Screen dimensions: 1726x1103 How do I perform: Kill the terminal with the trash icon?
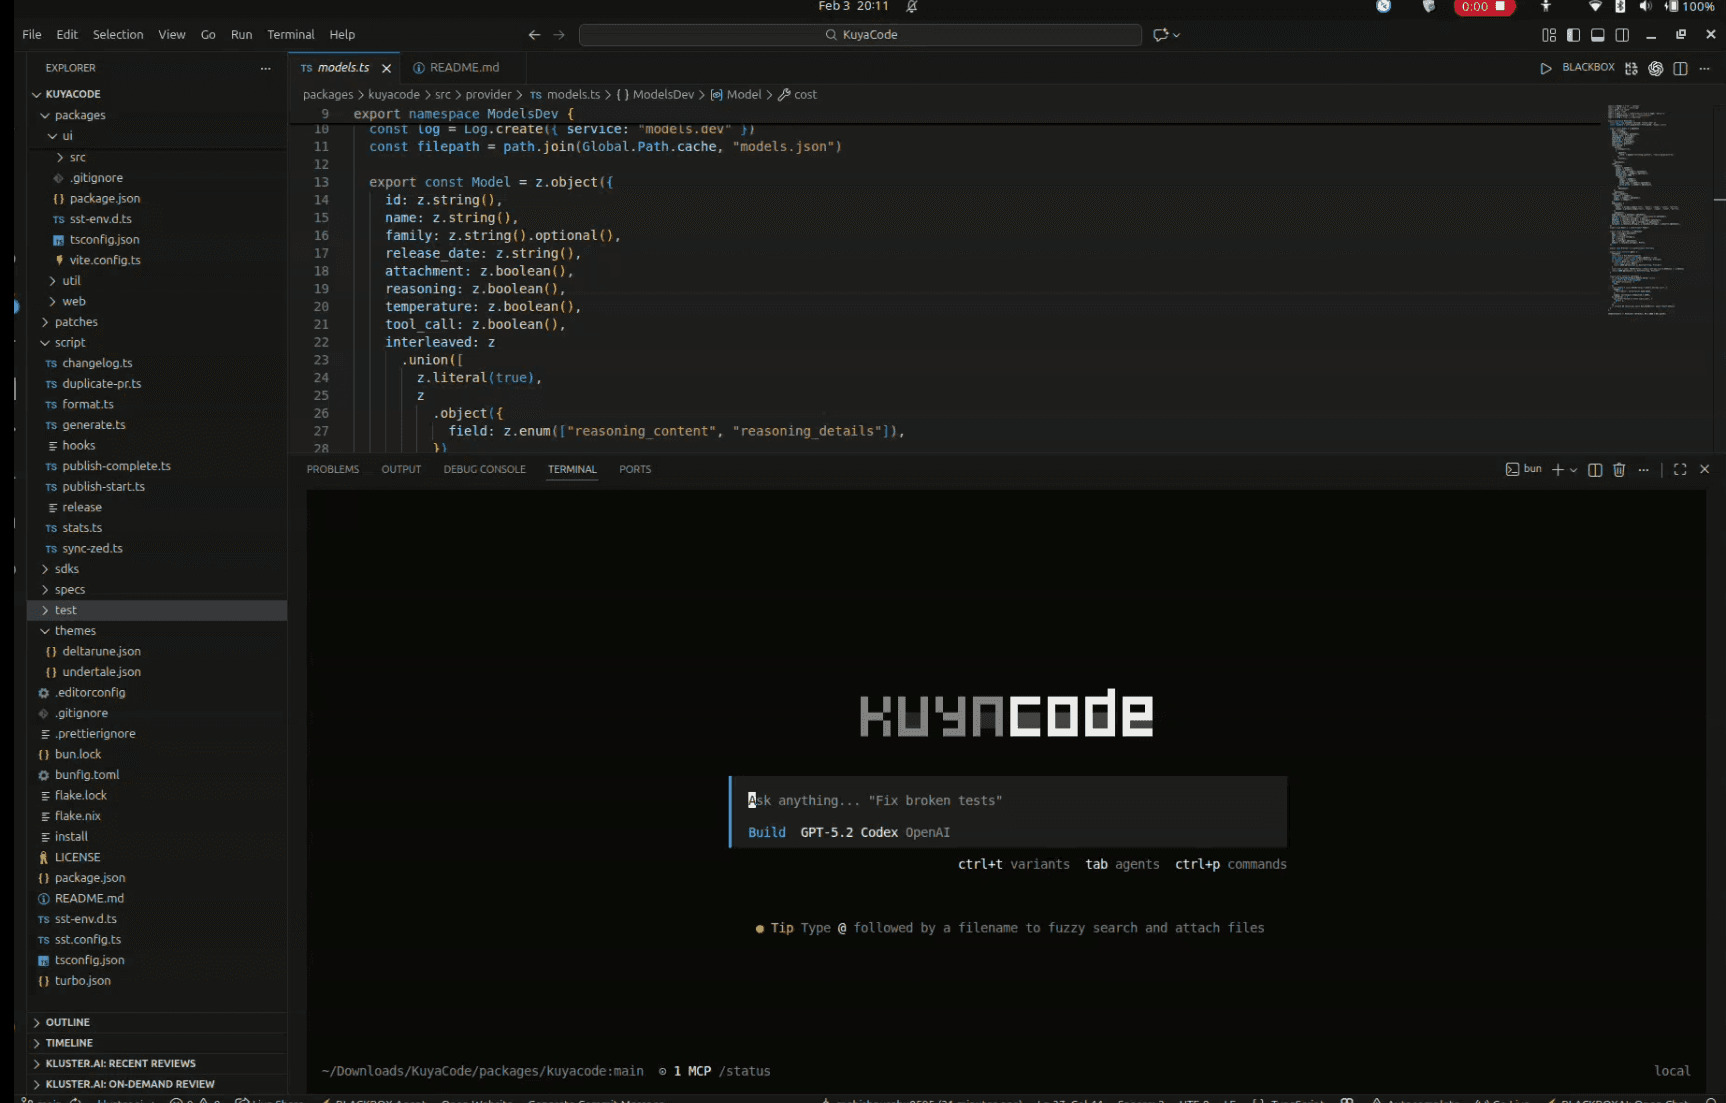coord(1619,470)
